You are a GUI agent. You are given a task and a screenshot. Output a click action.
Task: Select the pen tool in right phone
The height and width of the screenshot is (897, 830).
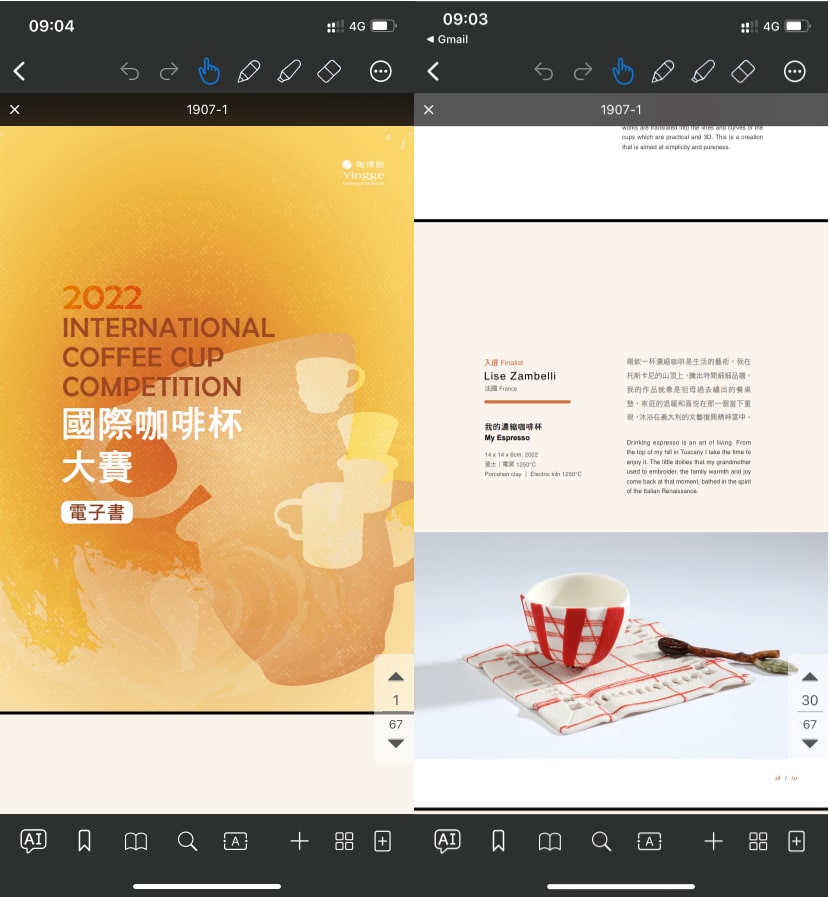coord(663,72)
